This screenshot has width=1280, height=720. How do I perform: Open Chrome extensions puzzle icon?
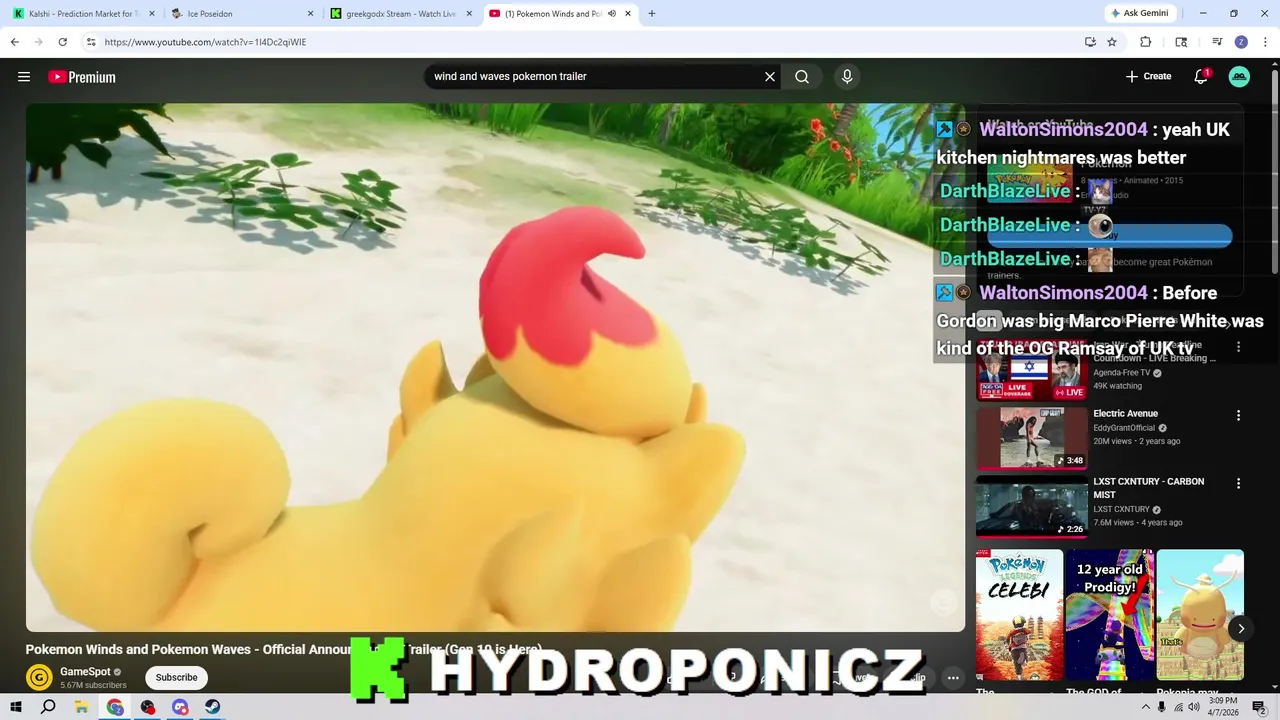tap(1146, 42)
